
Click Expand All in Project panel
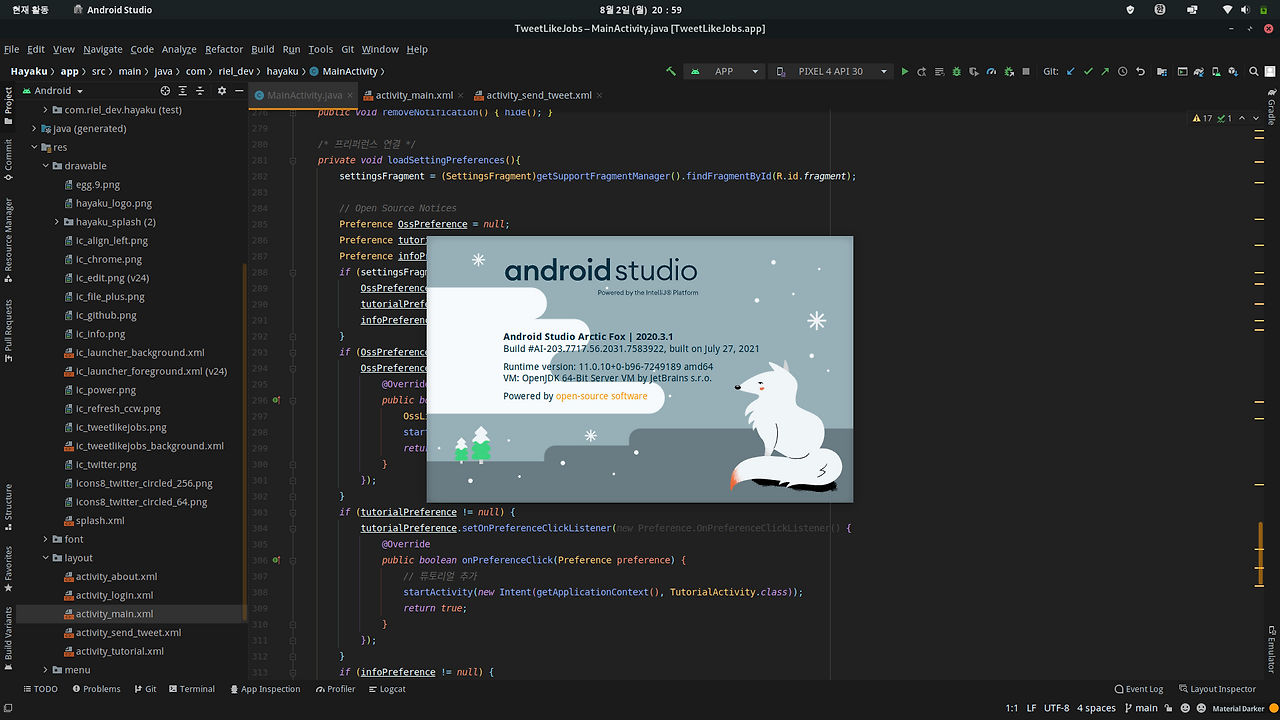pos(183,90)
